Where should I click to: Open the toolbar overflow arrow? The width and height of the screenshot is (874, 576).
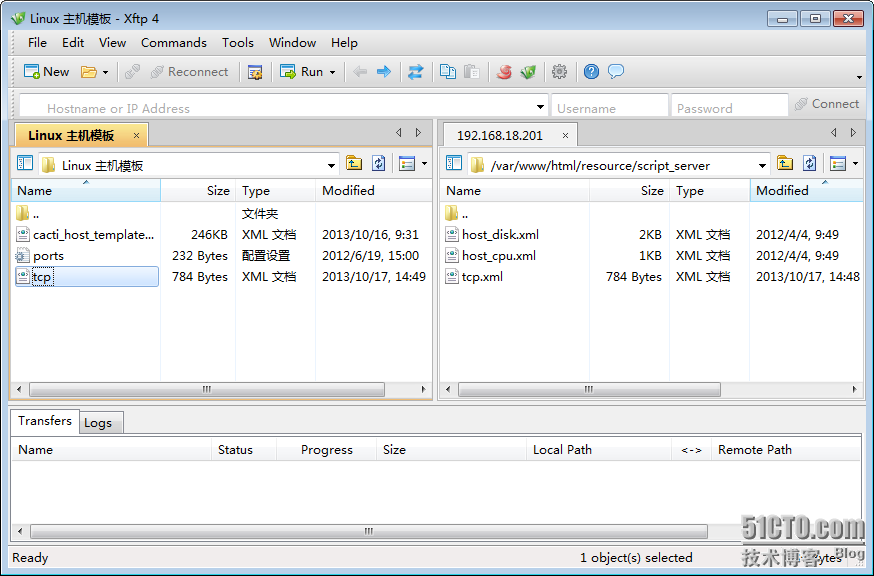click(x=859, y=78)
